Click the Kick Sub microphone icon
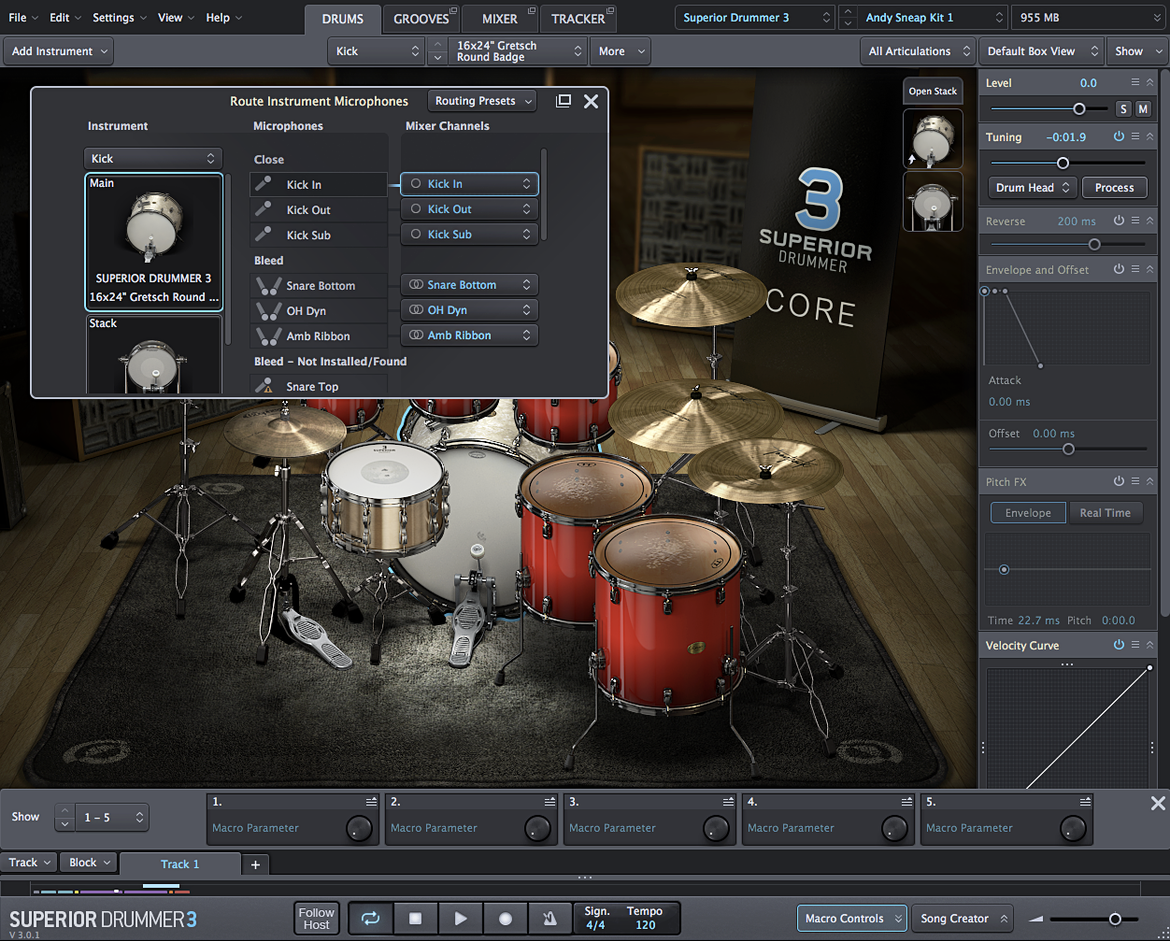This screenshot has width=1170, height=941. (263, 234)
